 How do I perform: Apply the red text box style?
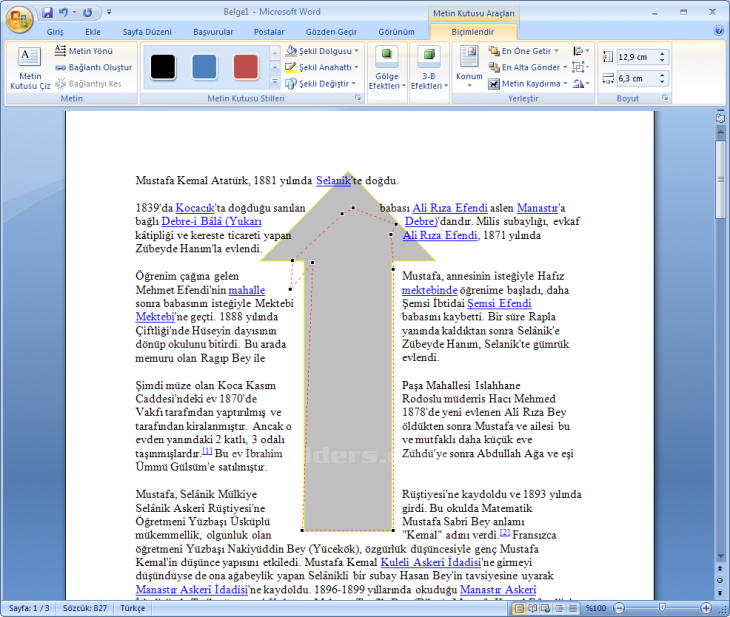pos(246,67)
